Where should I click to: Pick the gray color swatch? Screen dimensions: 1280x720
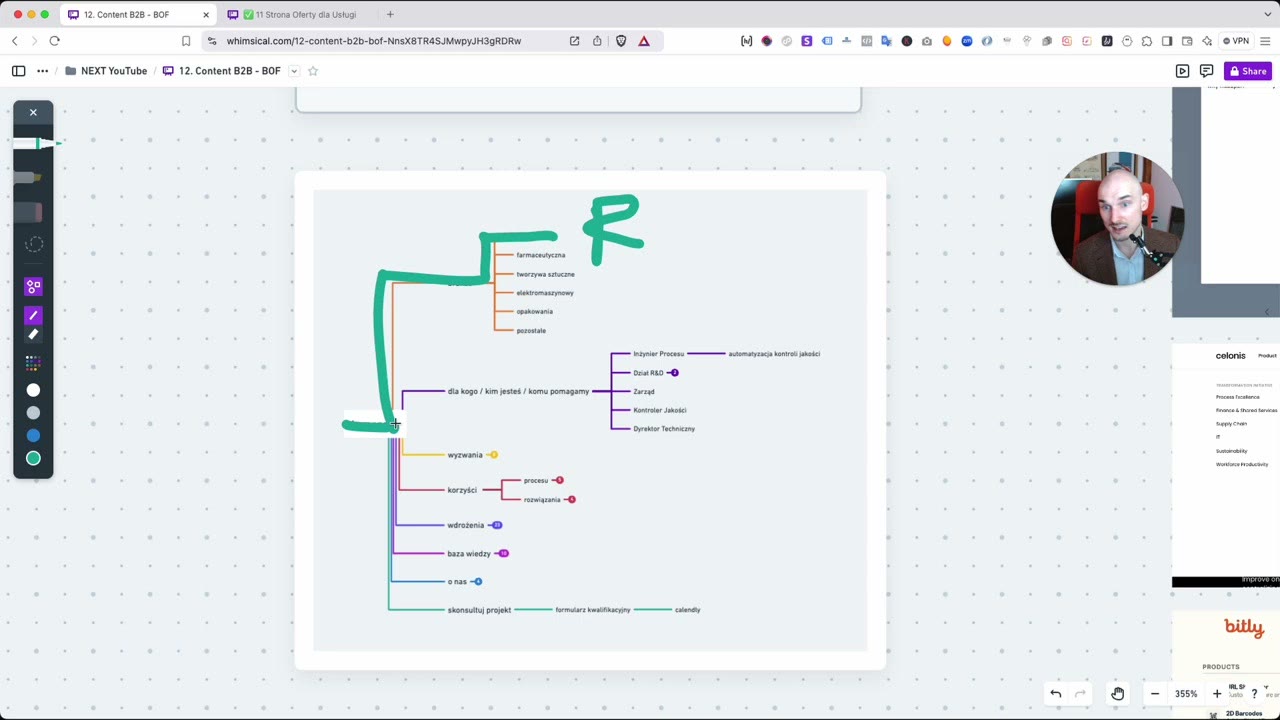point(33,413)
